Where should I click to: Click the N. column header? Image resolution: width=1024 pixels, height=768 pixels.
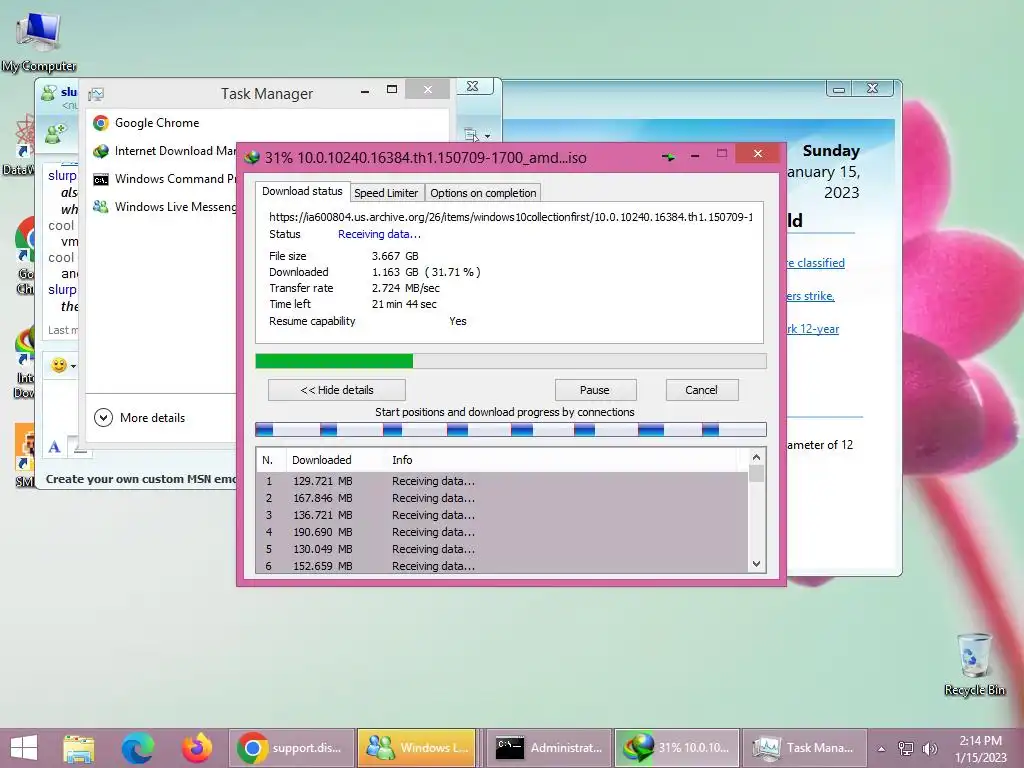click(271, 460)
